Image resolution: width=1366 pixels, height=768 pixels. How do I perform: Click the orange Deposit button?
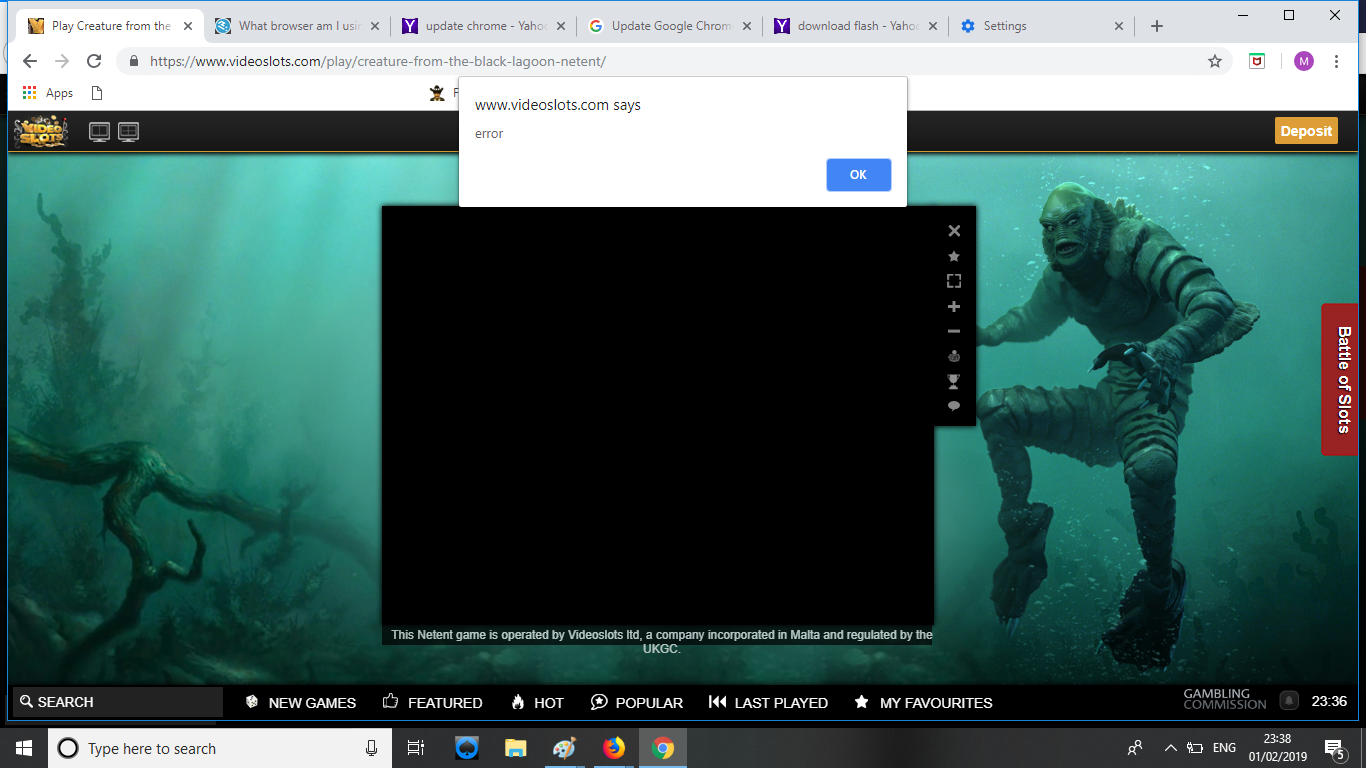tap(1306, 131)
